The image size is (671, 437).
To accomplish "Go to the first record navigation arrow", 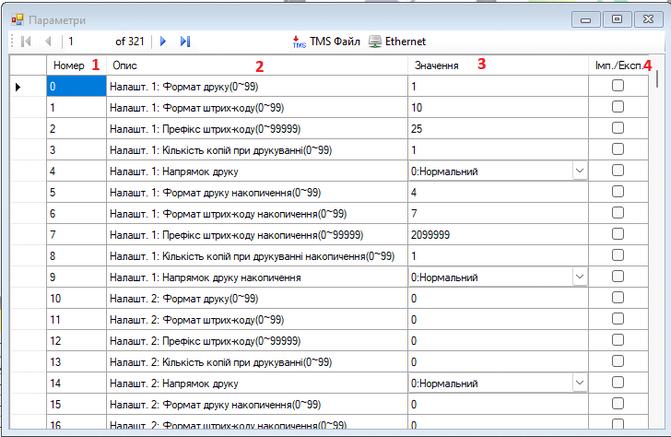I will pyautogui.click(x=26, y=41).
